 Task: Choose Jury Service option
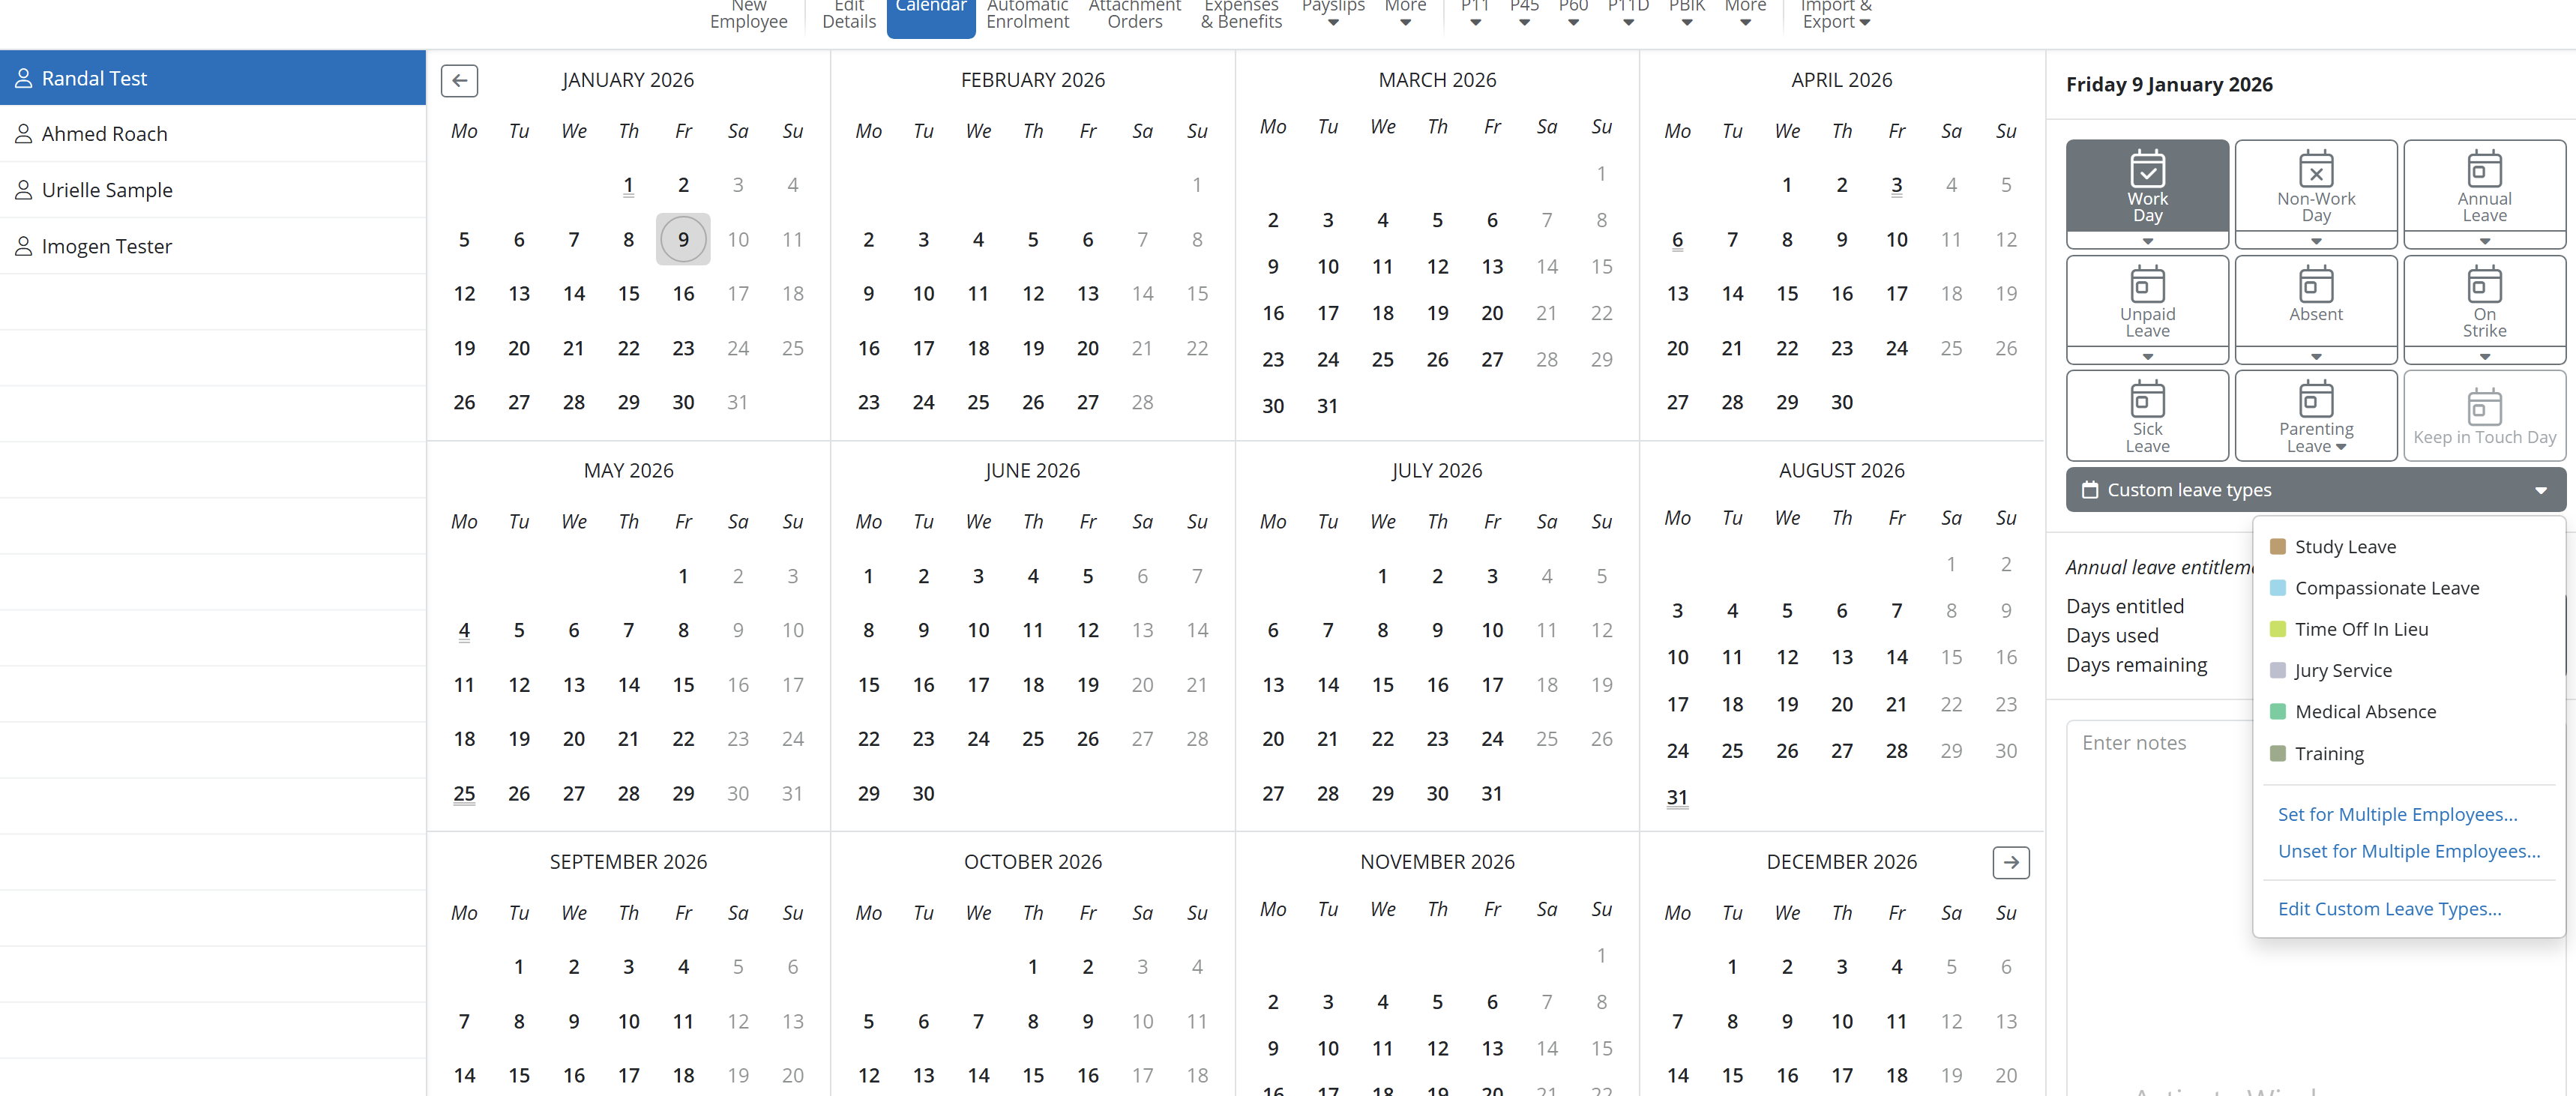click(2408, 670)
